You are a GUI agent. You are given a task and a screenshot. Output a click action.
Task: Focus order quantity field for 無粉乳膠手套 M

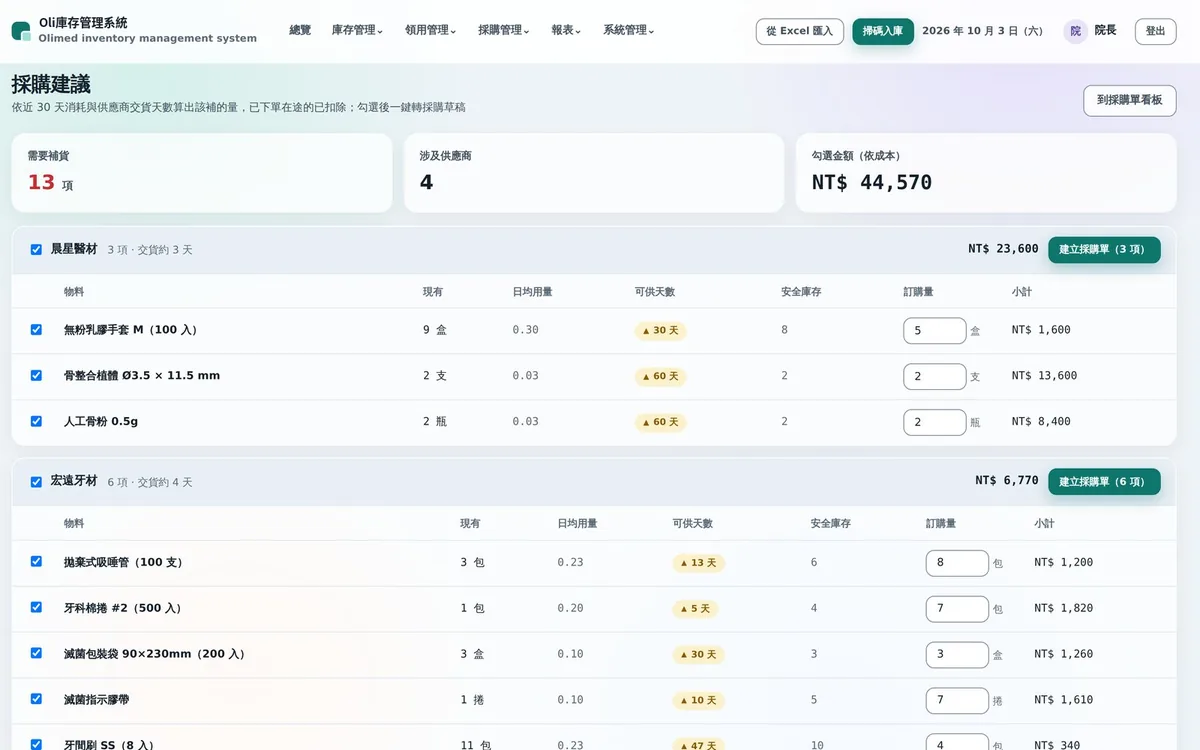(935, 331)
